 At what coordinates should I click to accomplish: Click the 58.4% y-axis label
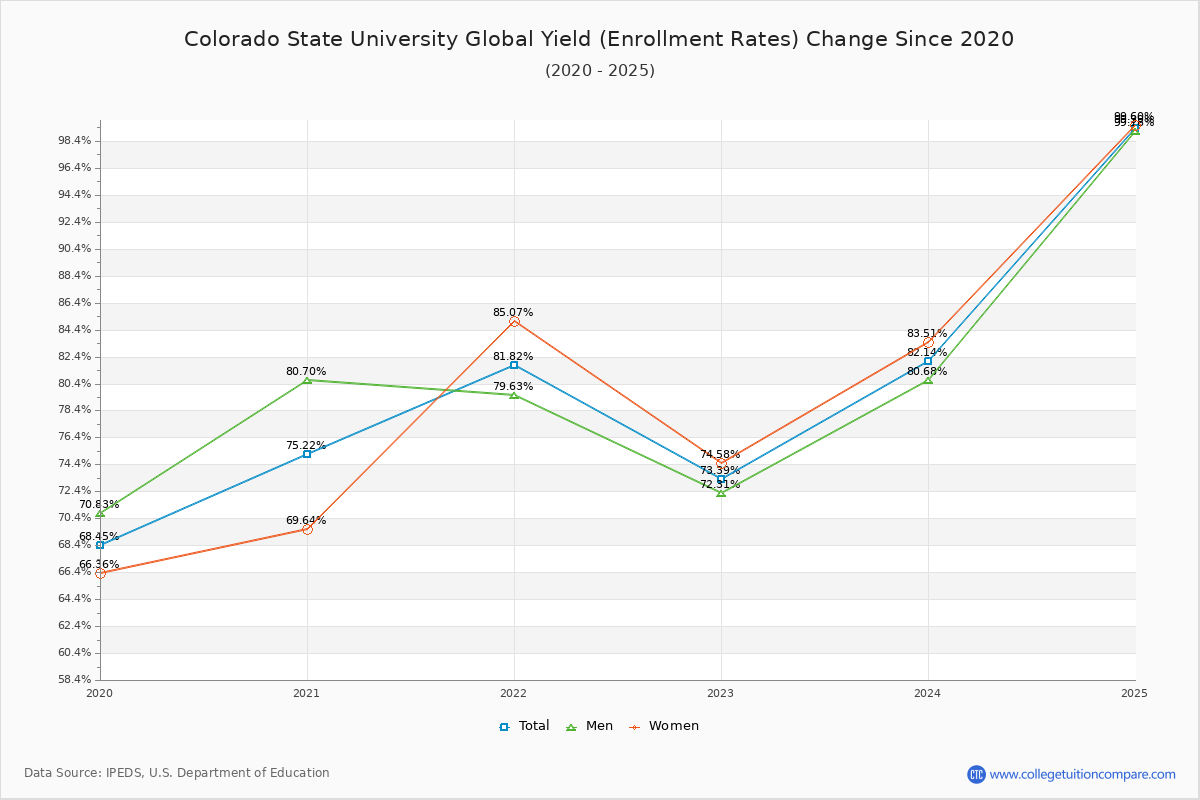coord(75,680)
